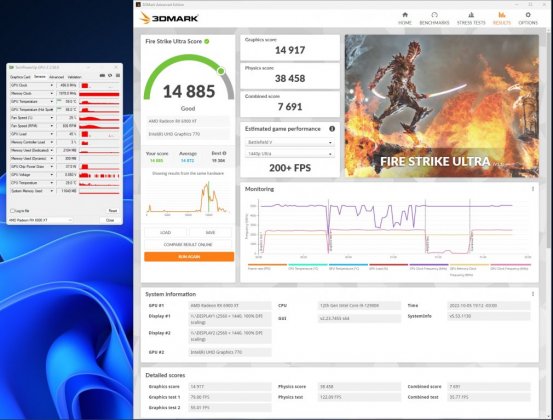Click the Graphics score 14 917 value
The image size is (553, 420).
click(x=290, y=50)
